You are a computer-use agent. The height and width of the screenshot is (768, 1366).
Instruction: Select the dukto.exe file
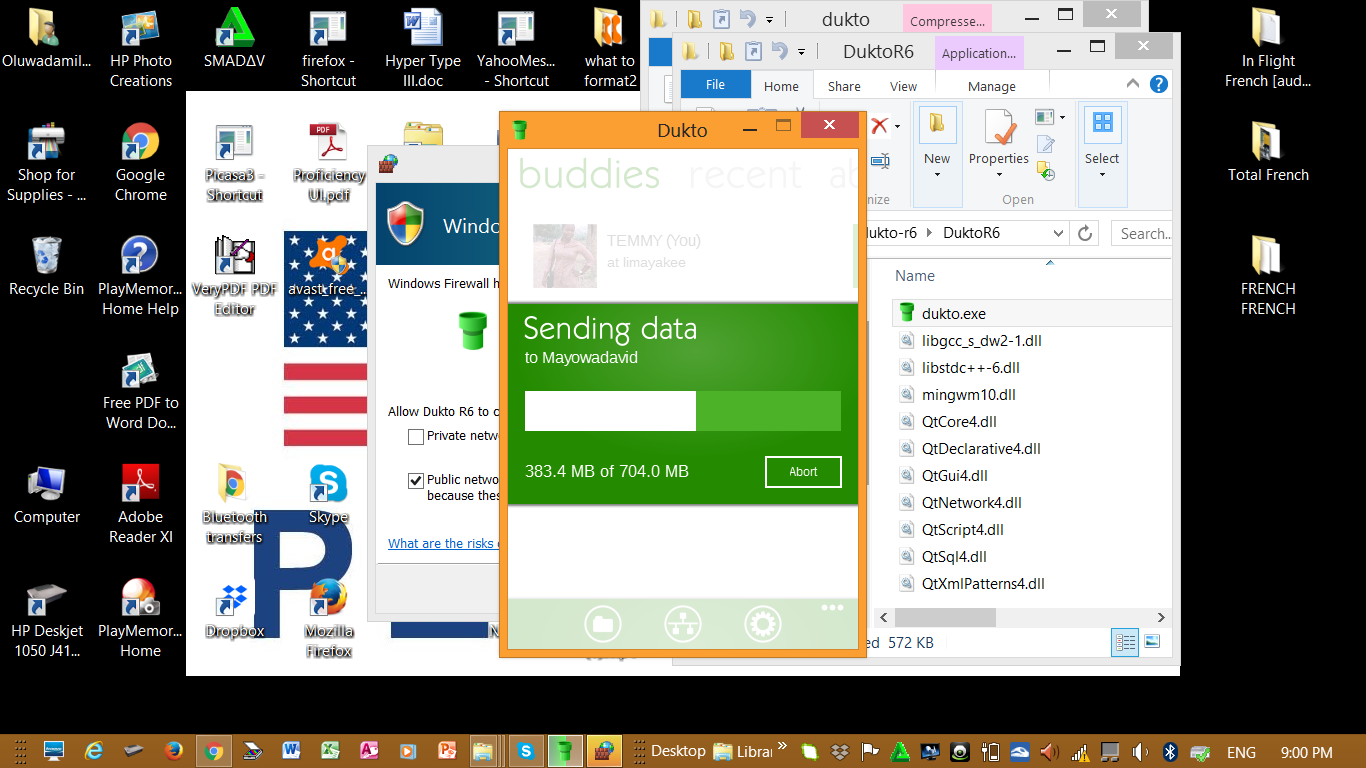1030,313
